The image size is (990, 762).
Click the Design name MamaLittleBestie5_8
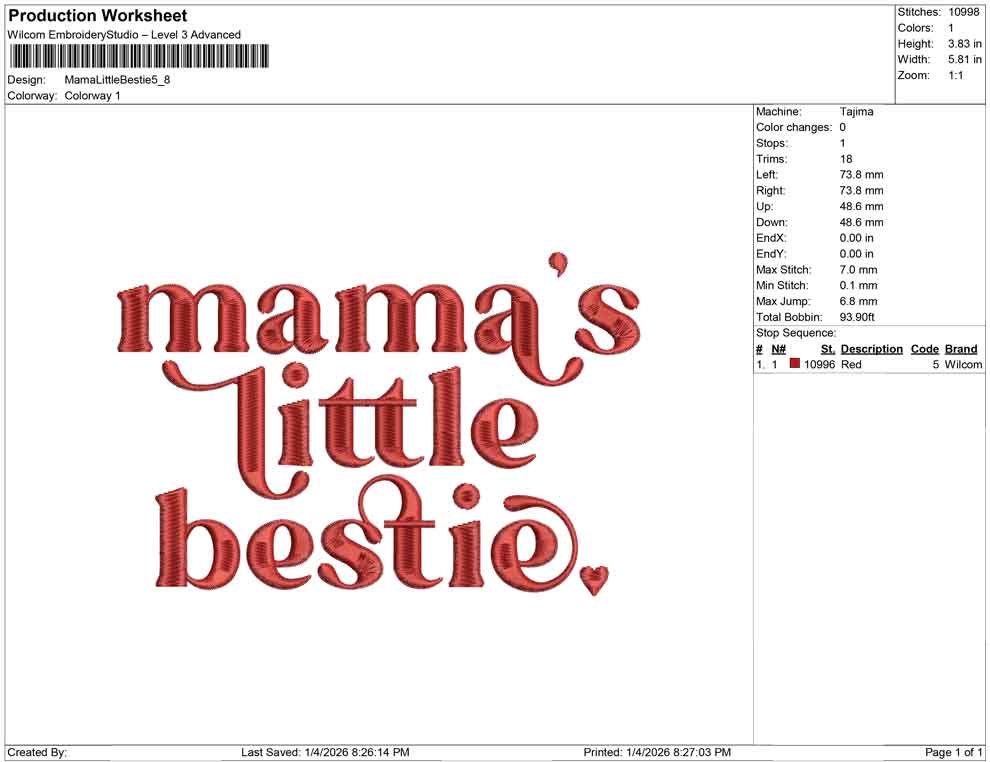[x=118, y=80]
